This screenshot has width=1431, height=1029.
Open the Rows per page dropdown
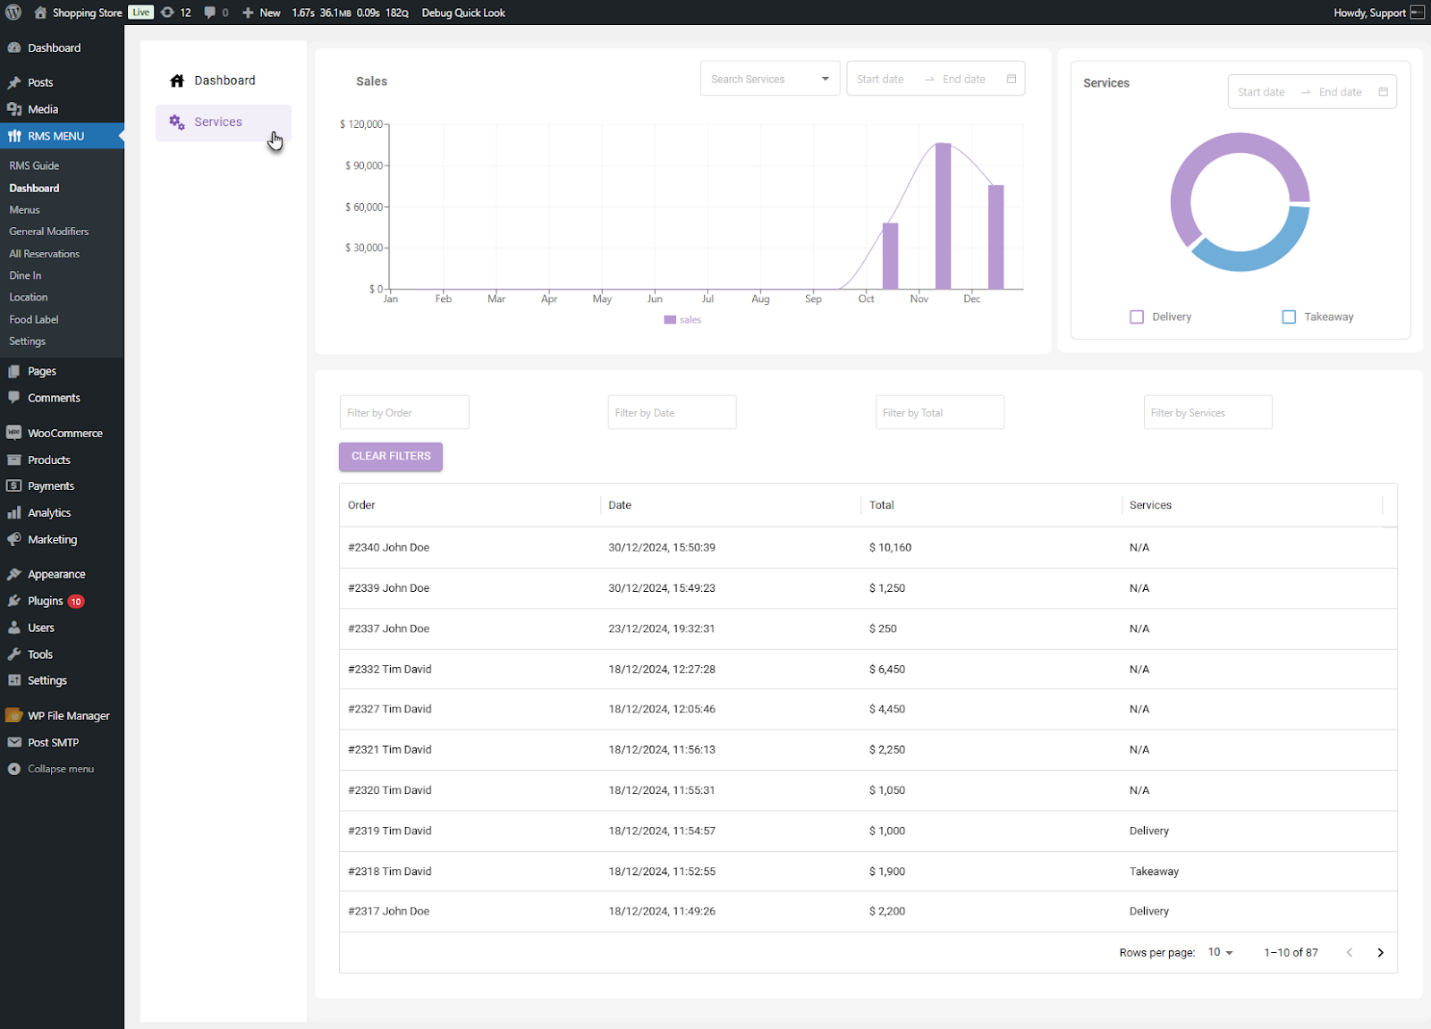click(x=1220, y=953)
